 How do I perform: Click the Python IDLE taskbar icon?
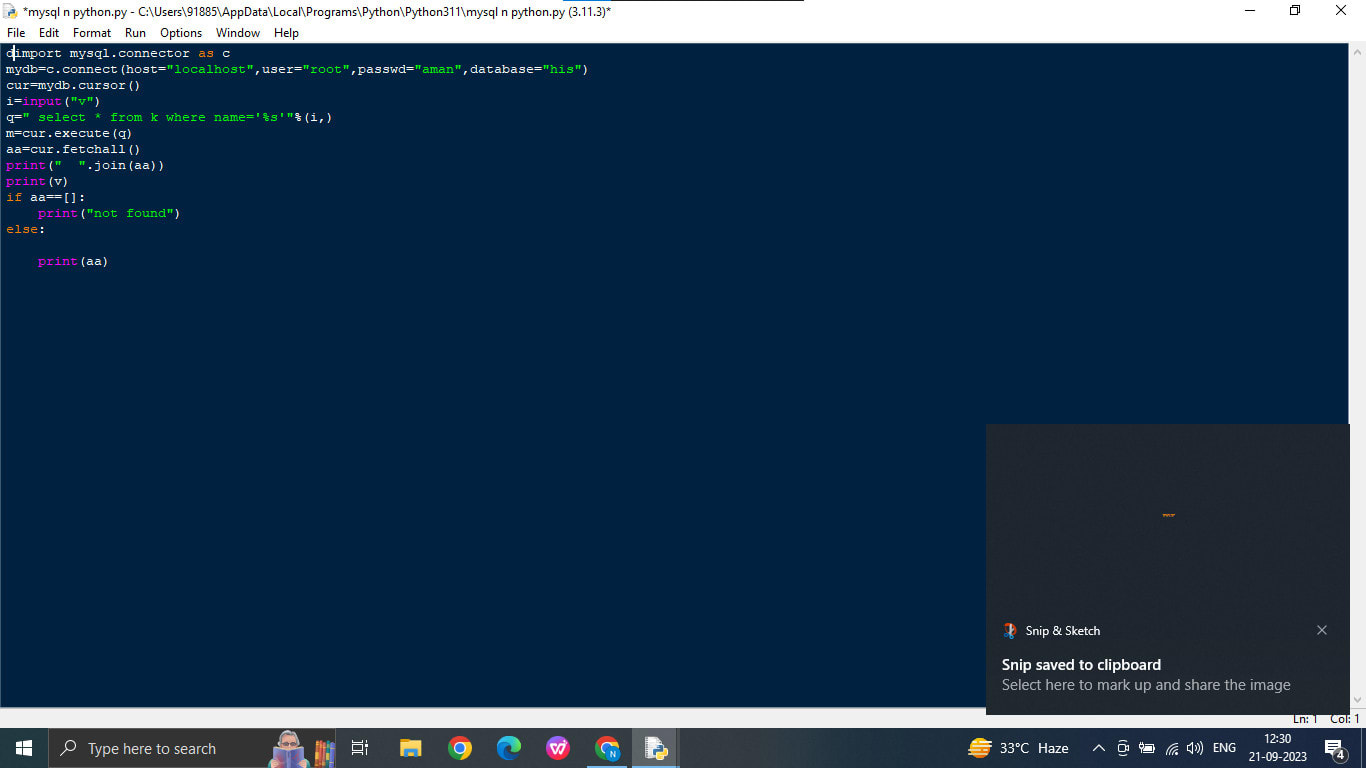[656, 748]
